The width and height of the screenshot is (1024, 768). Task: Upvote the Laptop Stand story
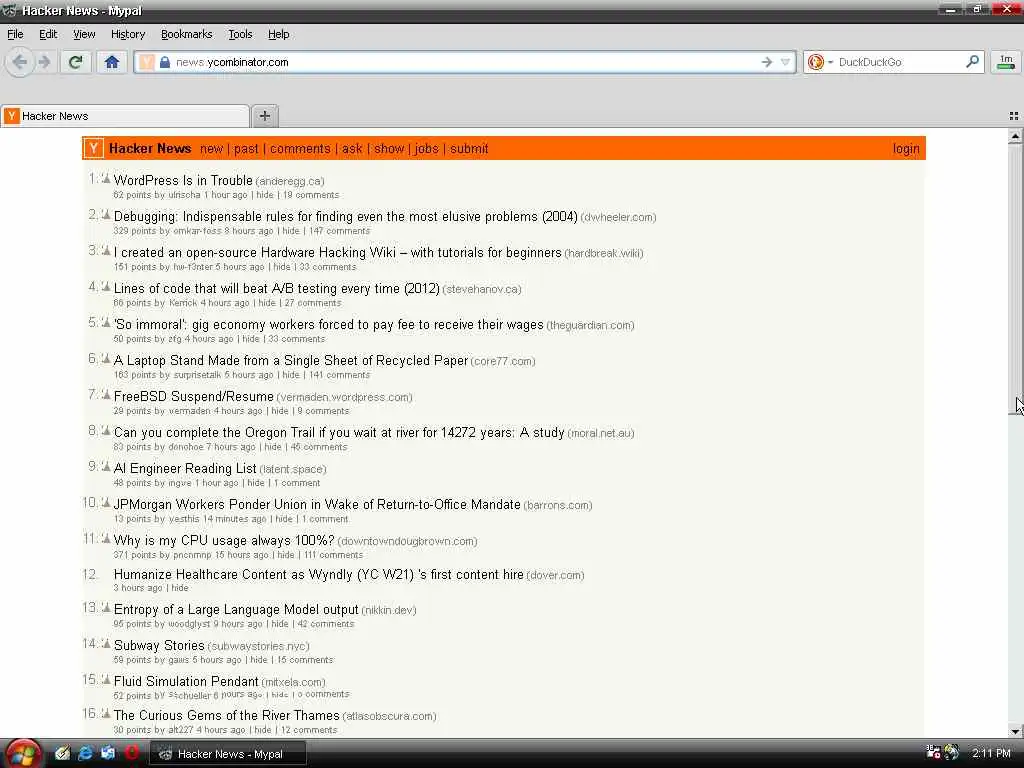click(106, 357)
